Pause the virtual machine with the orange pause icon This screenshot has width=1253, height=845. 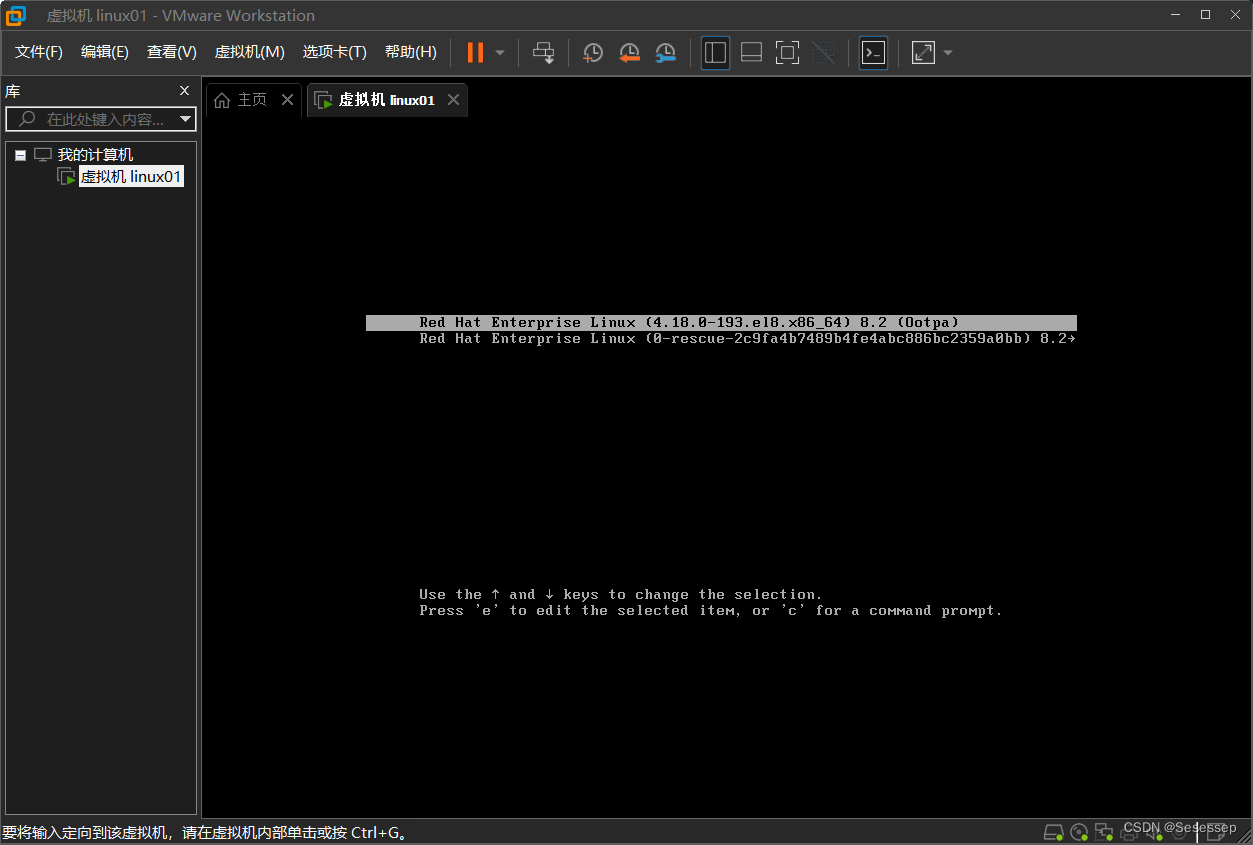click(x=475, y=53)
